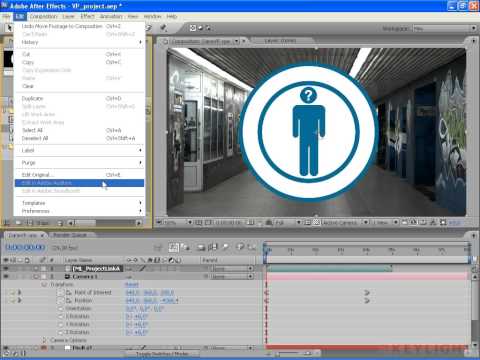Toggle the Orientation stopwatch
The width and height of the screenshot is (480, 360).
coord(61,308)
